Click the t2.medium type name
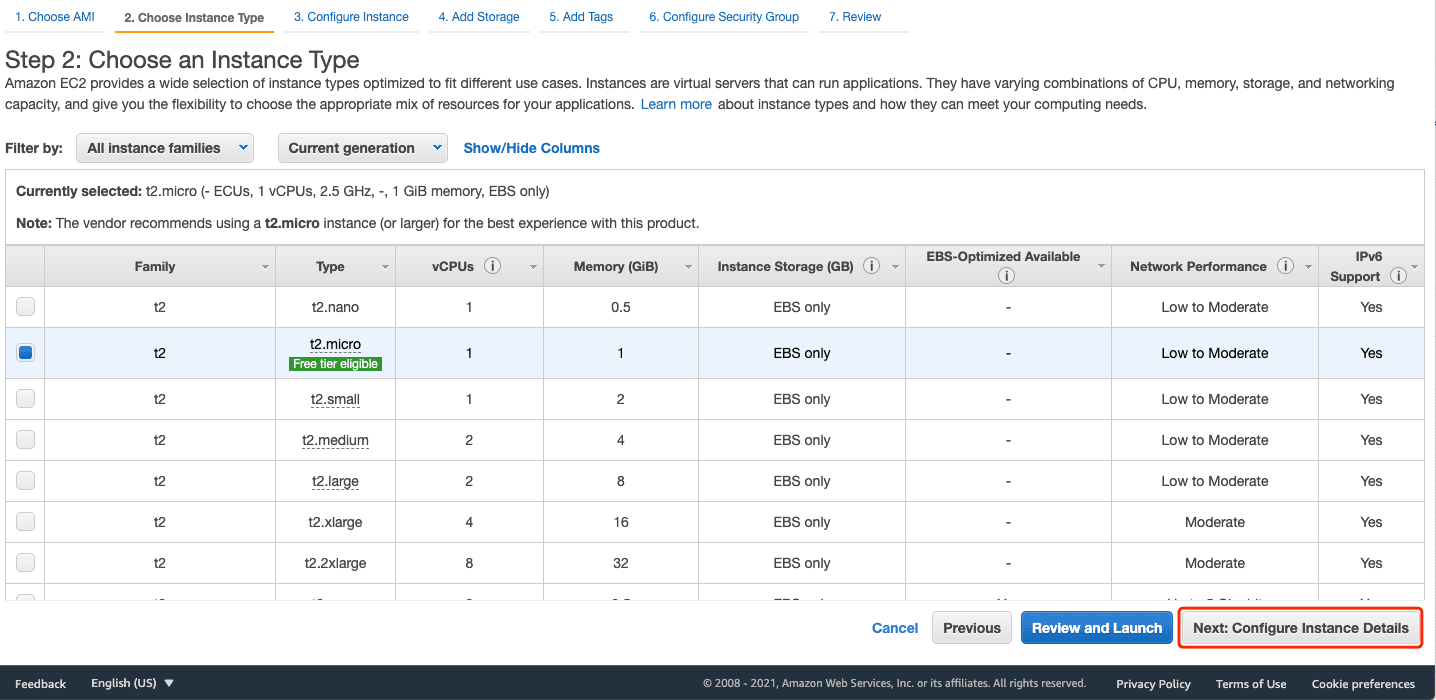The width and height of the screenshot is (1436, 700). point(335,440)
